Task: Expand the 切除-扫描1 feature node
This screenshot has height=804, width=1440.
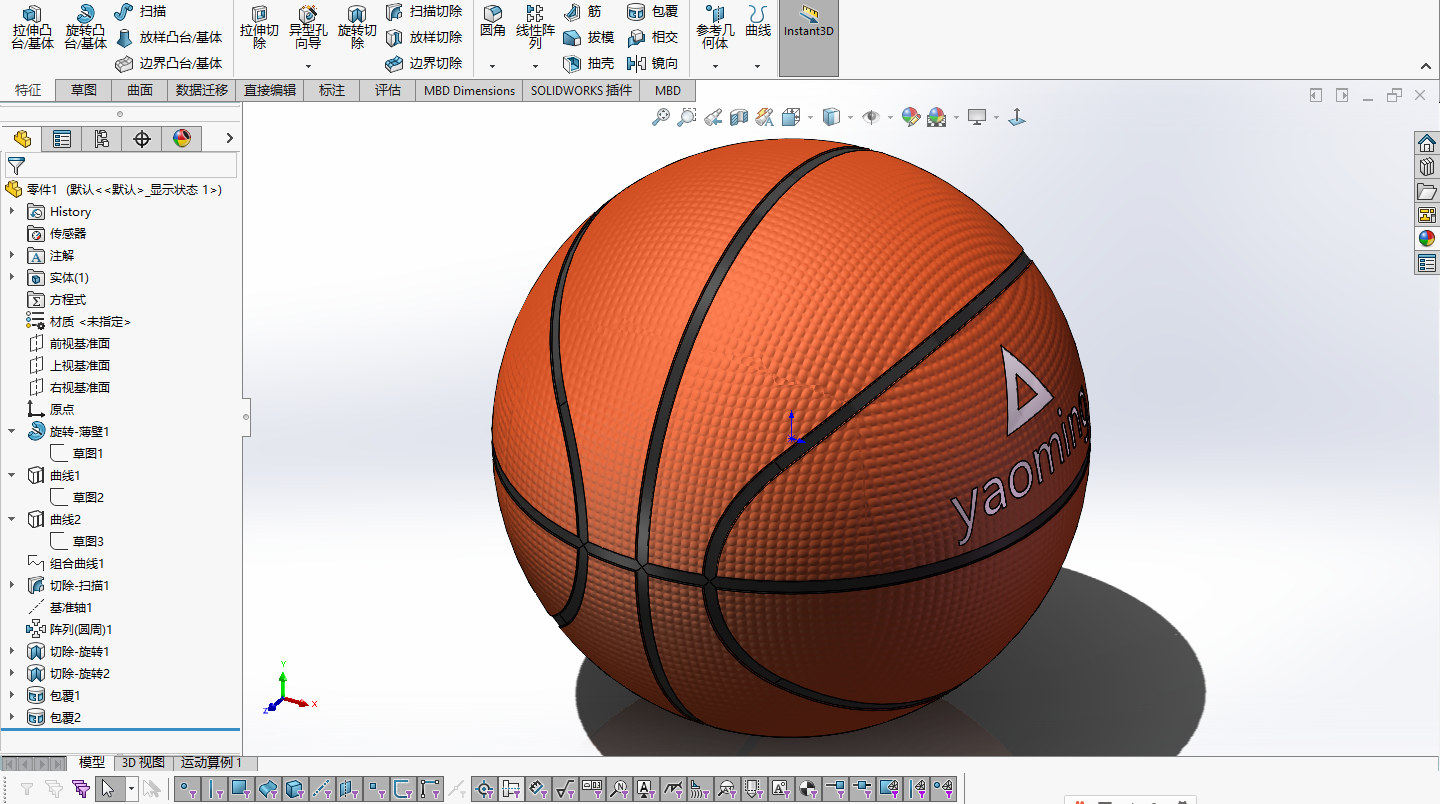Action: [x=12, y=585]
